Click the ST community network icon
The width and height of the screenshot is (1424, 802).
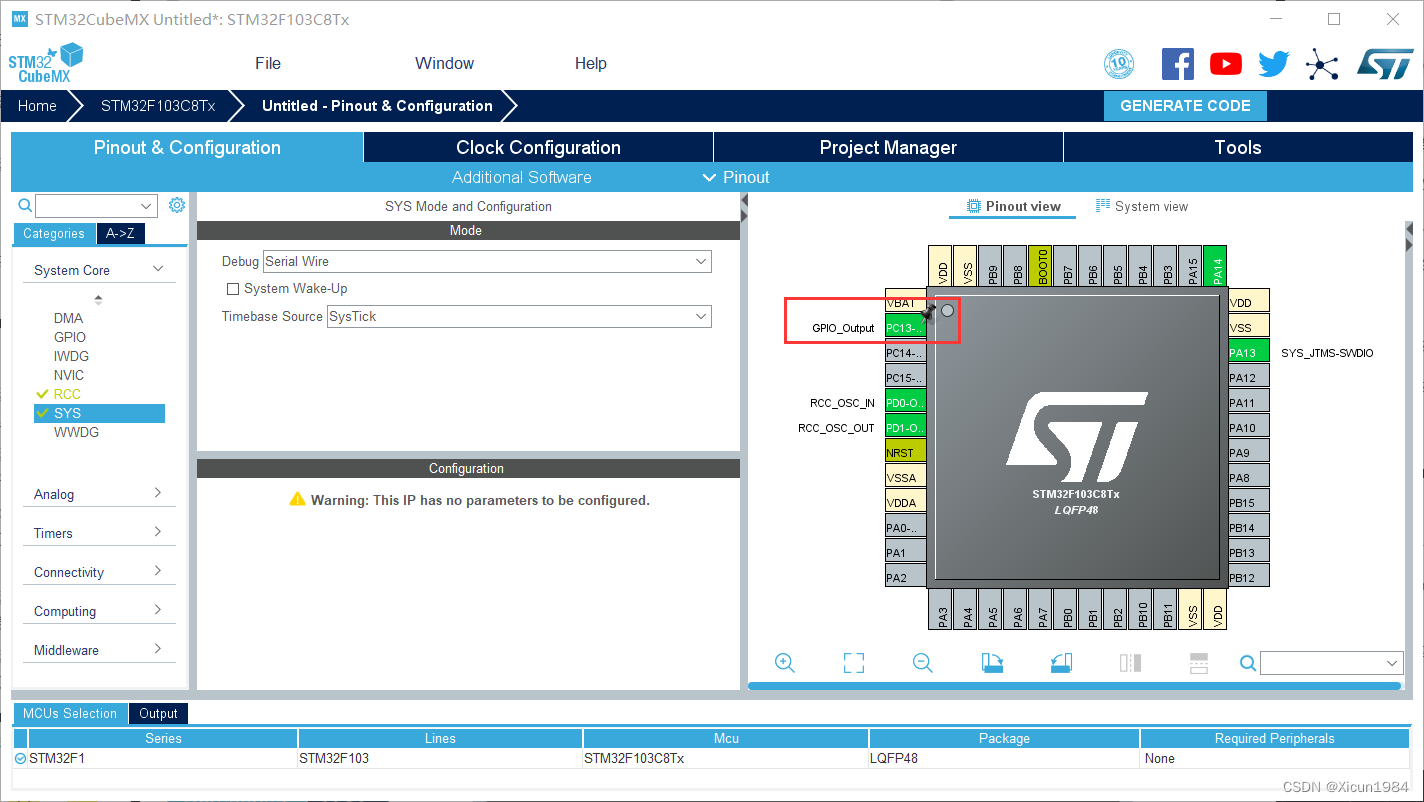[1322, 65]
